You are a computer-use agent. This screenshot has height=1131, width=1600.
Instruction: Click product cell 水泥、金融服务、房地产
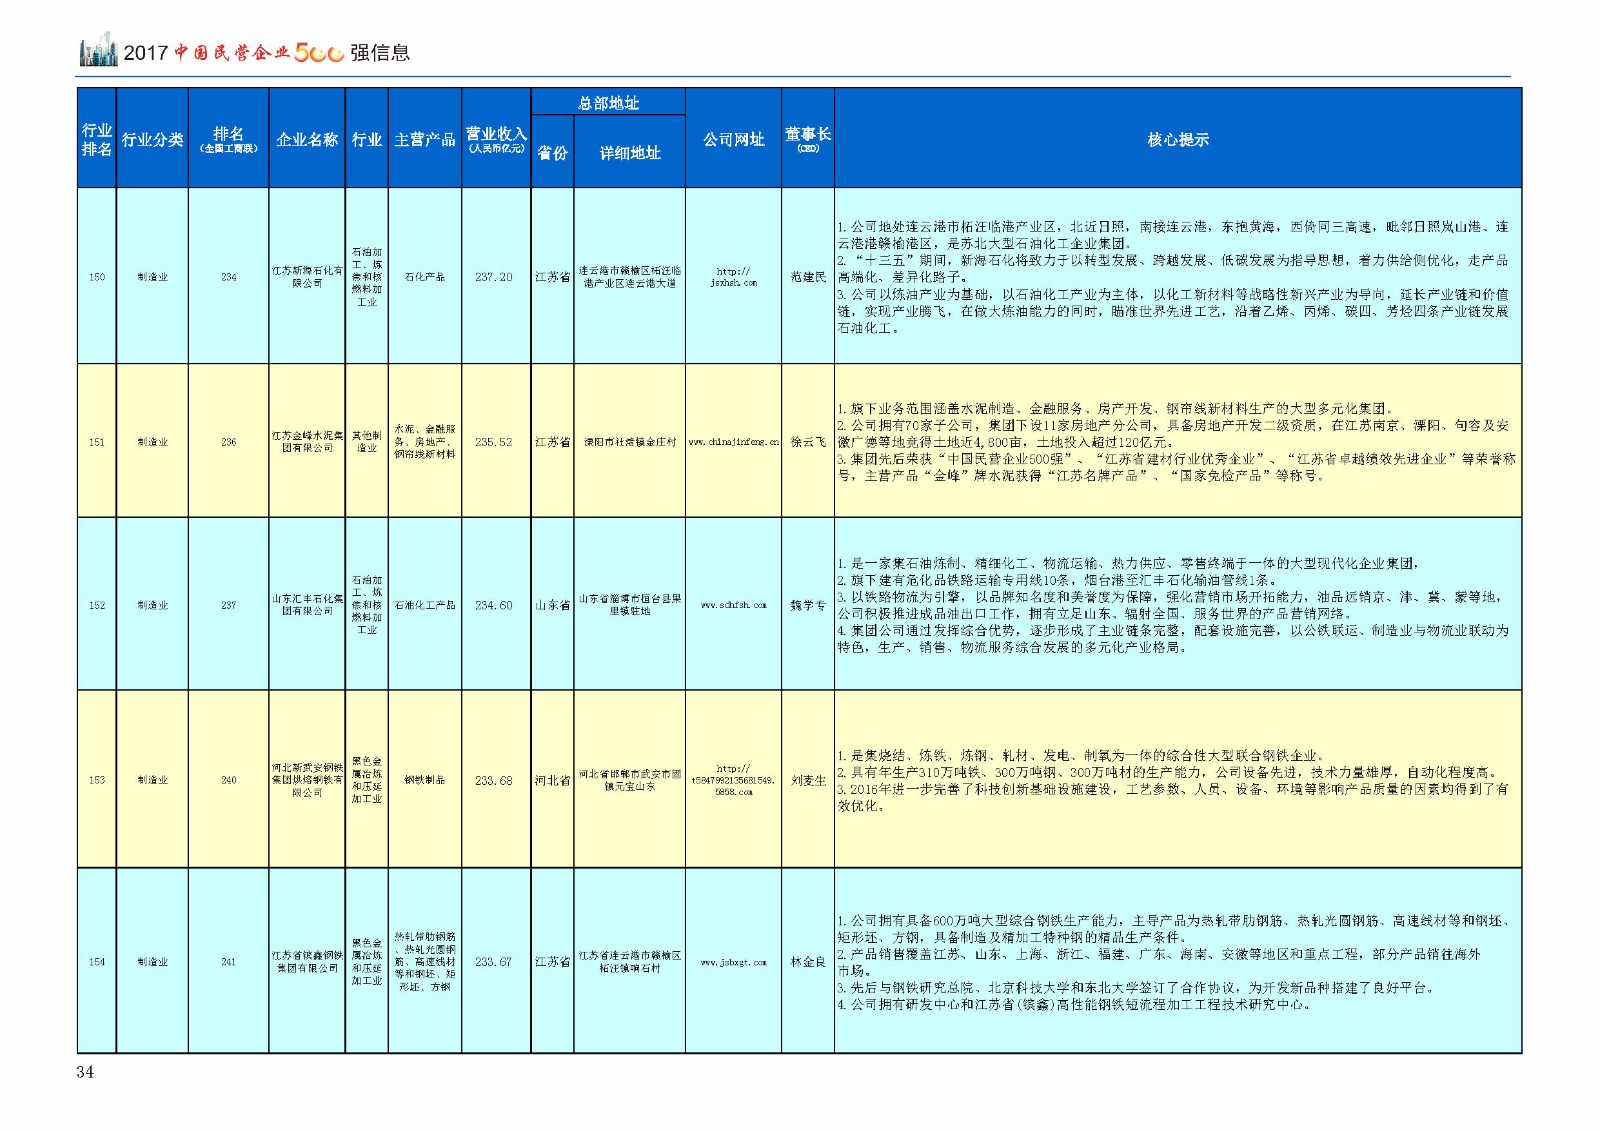point(425,442)
